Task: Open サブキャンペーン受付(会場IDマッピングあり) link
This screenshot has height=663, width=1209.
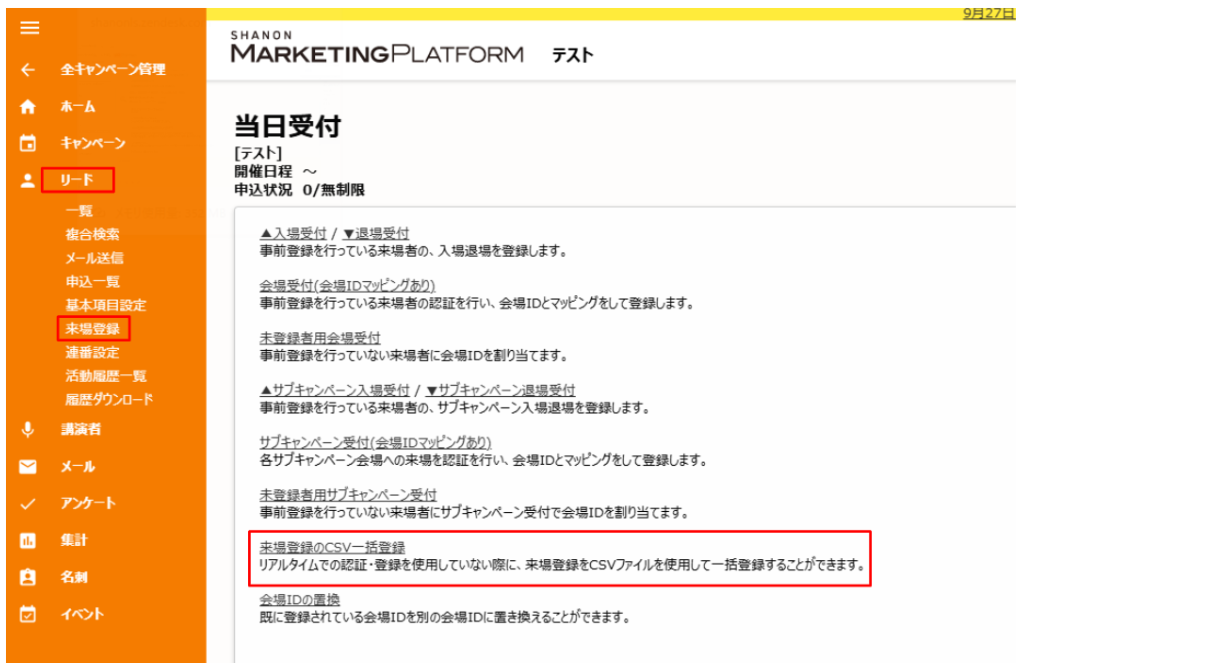Action: point(375,443)
